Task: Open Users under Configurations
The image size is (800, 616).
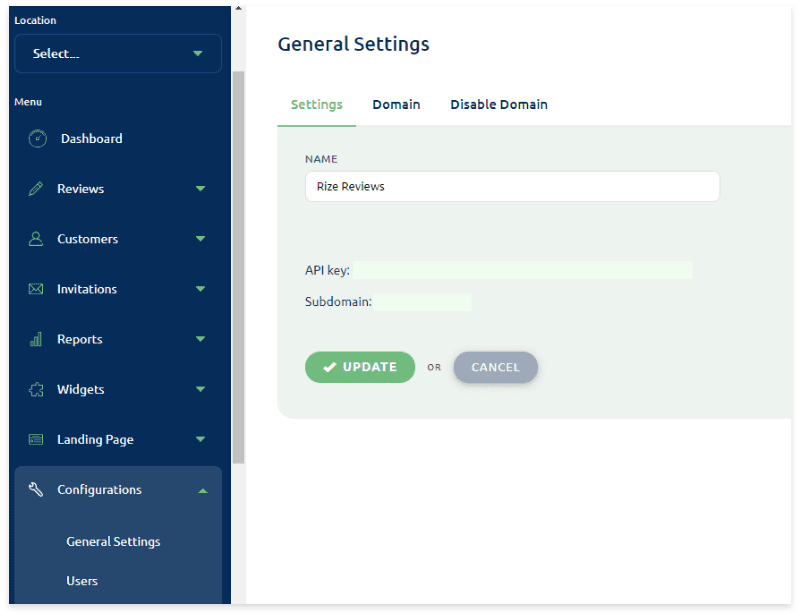Action: point(82,581)
